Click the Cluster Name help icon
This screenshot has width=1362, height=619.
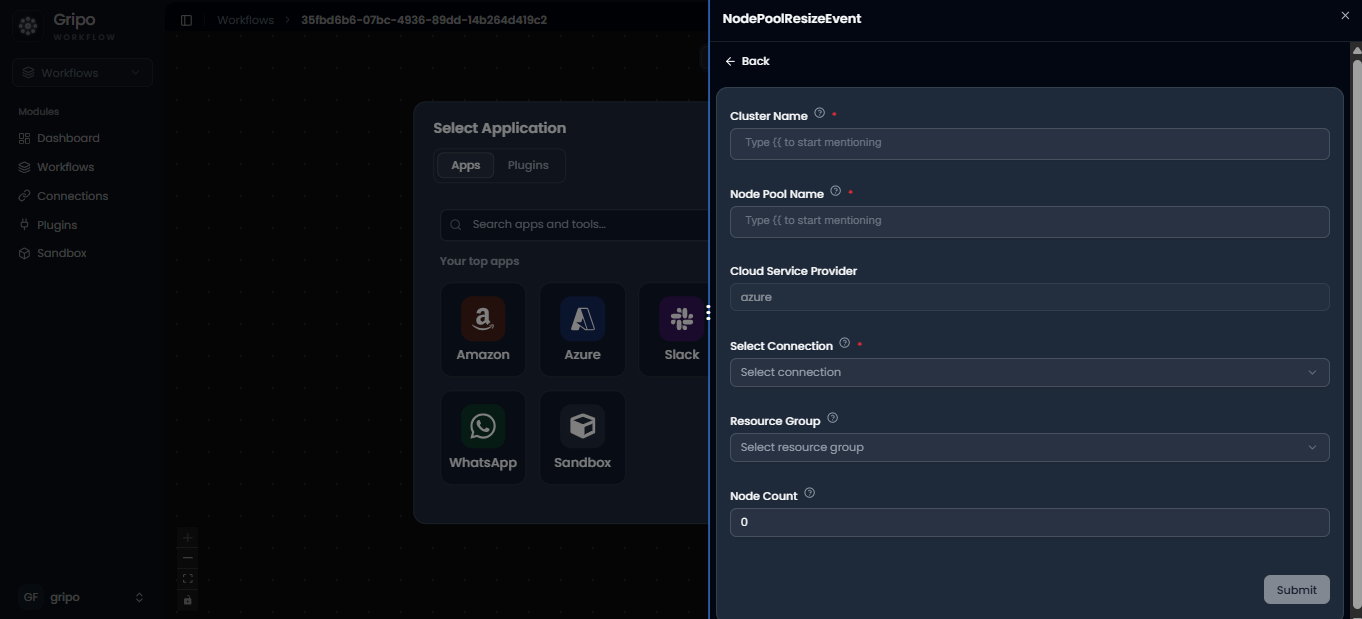point(820,113)
